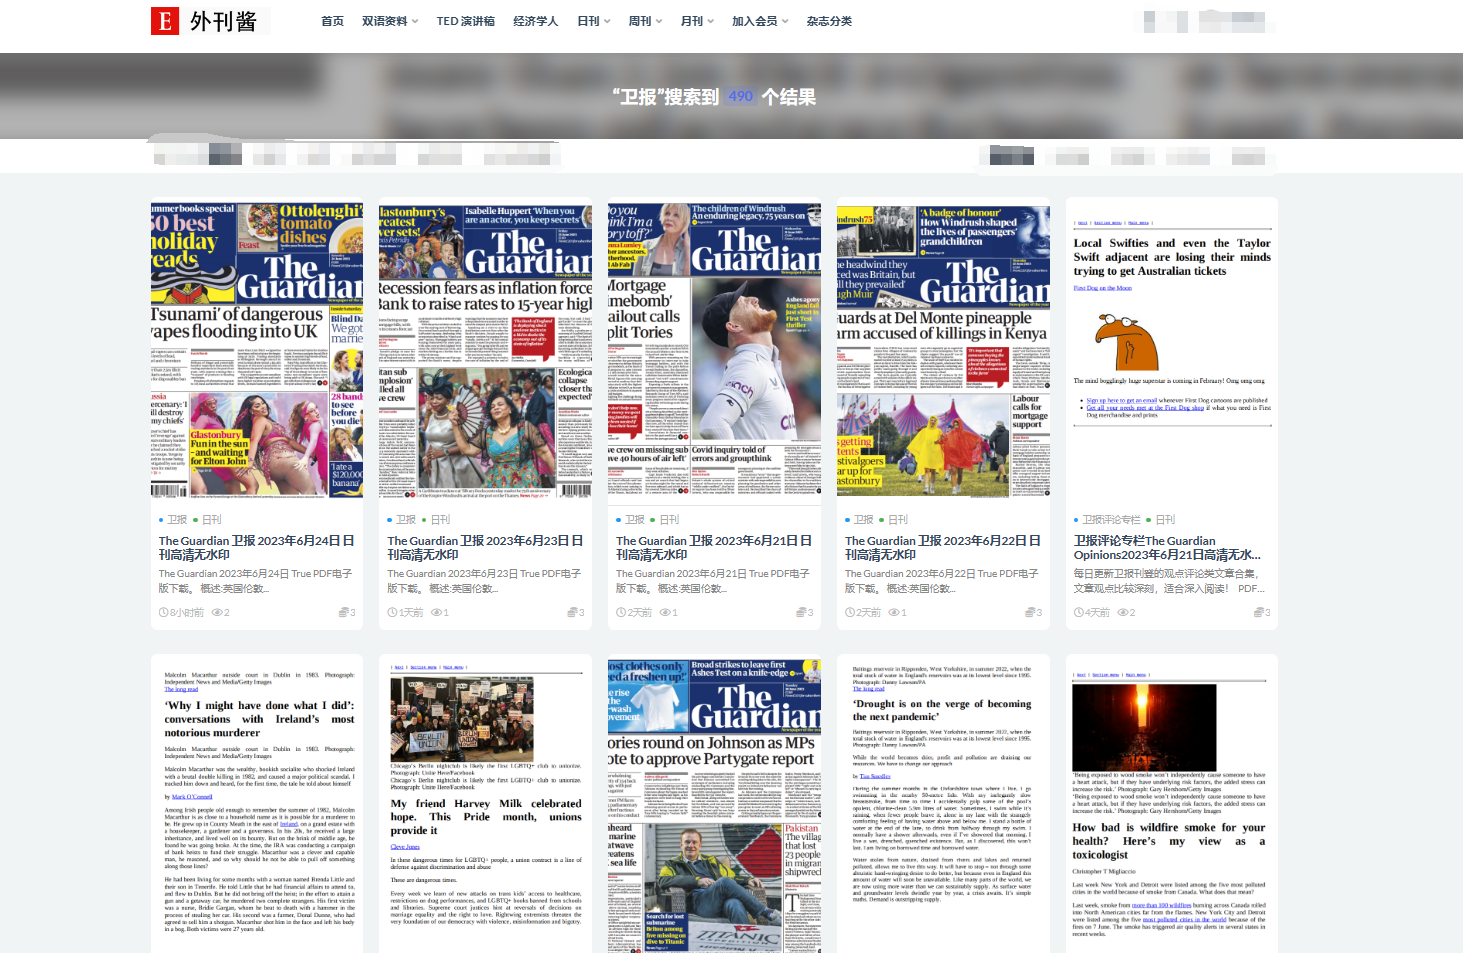The image size is (1463, 953).
Task: Open the 'Partygate report' Guardian cover thumbnail
Action: (x=714, y=804)
